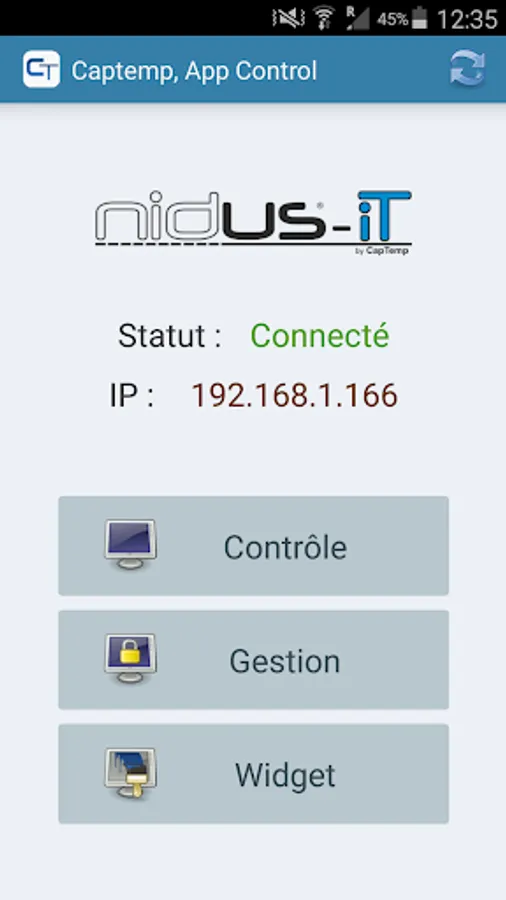Click the padlock monitor icon beside Gestion

click(130, 658)
